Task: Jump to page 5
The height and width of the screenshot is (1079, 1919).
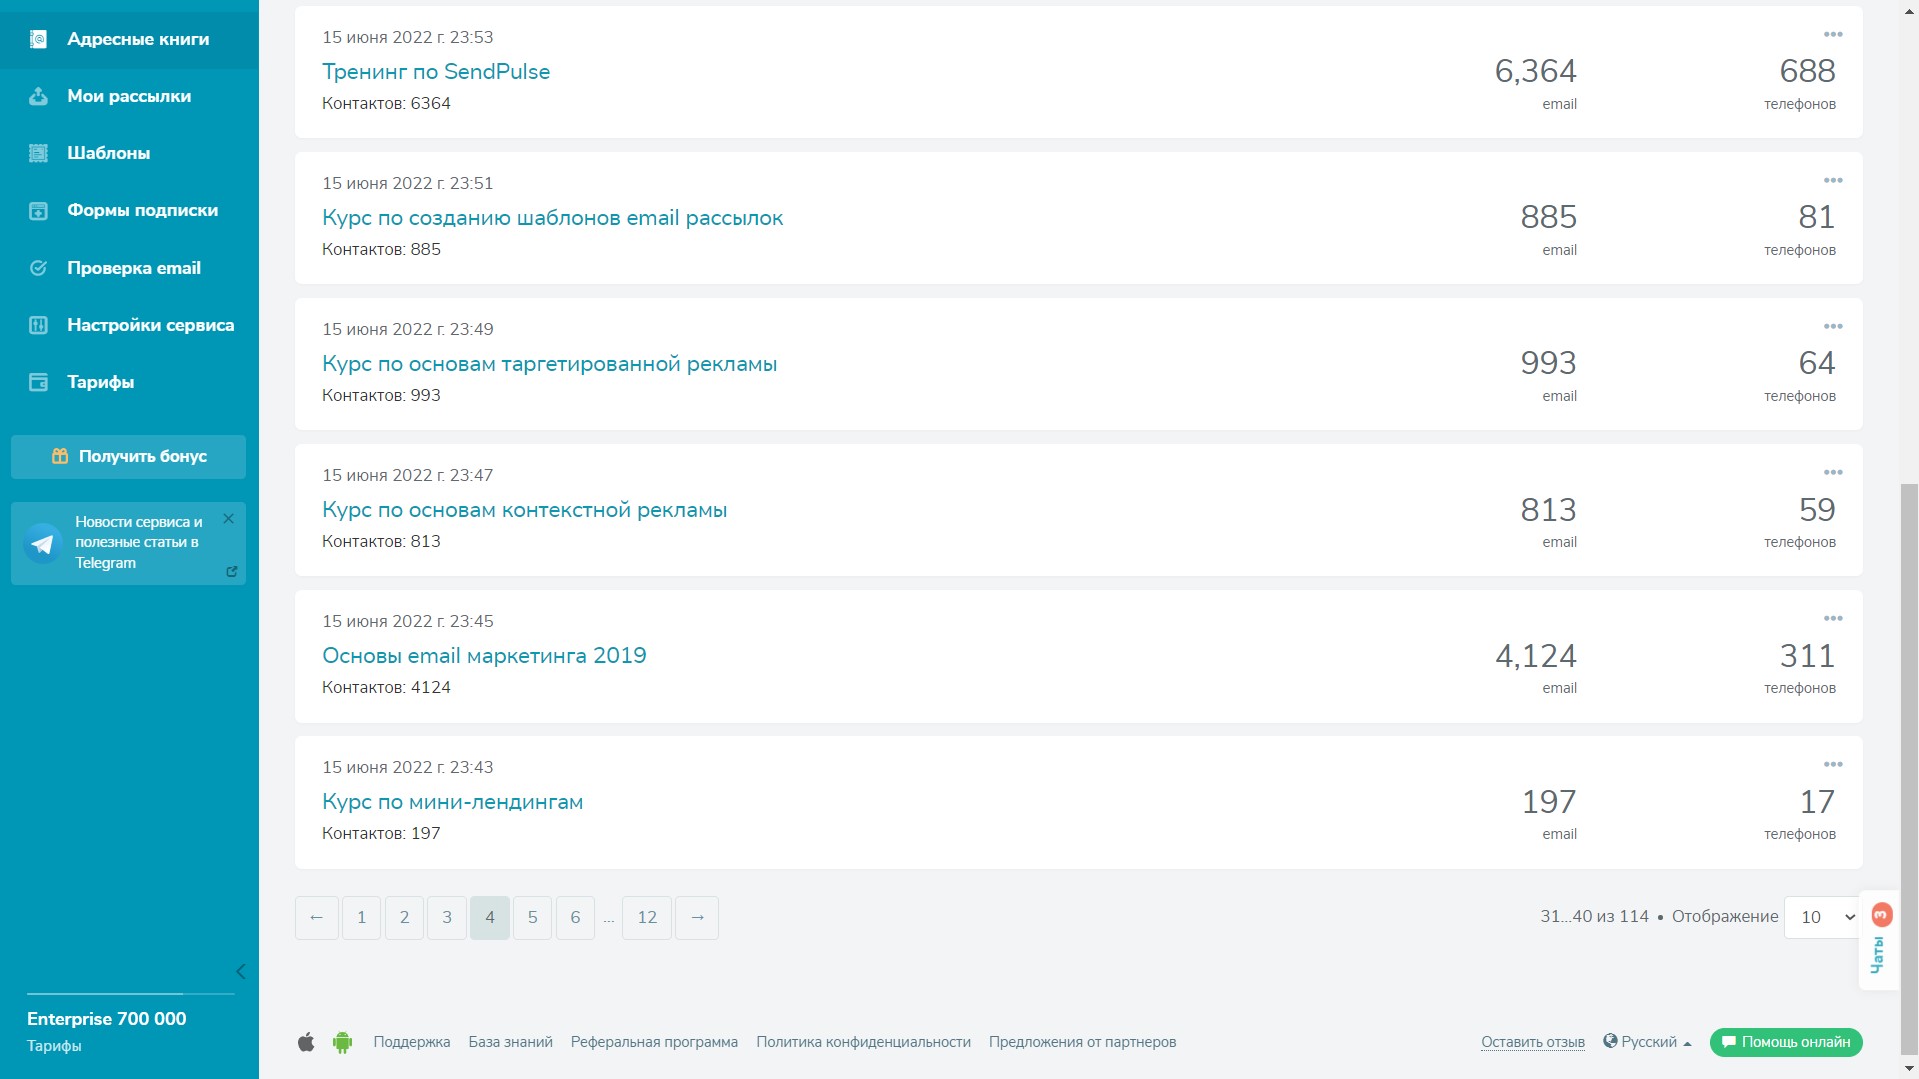Action: [533, 918]
